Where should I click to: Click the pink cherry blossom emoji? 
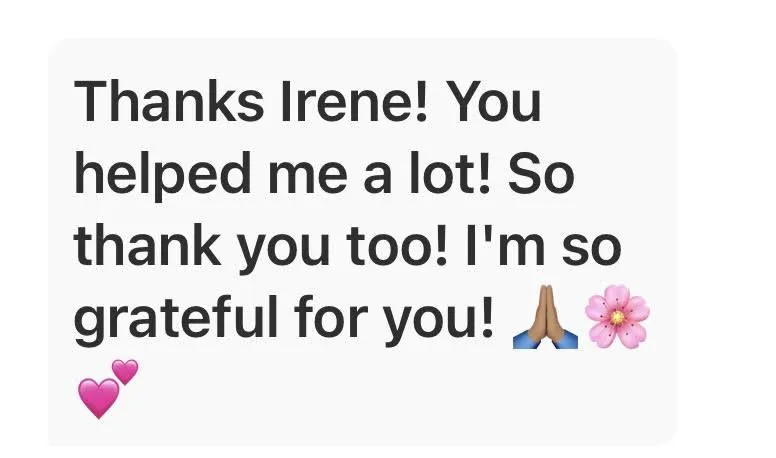coord(617,316)
